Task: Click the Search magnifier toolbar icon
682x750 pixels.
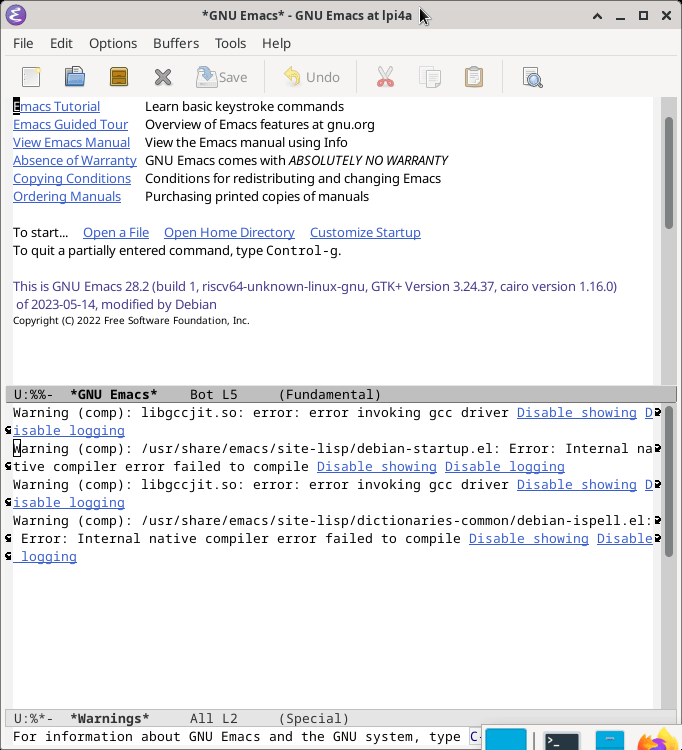Action: pyautogui.click(x=533, y=77)
